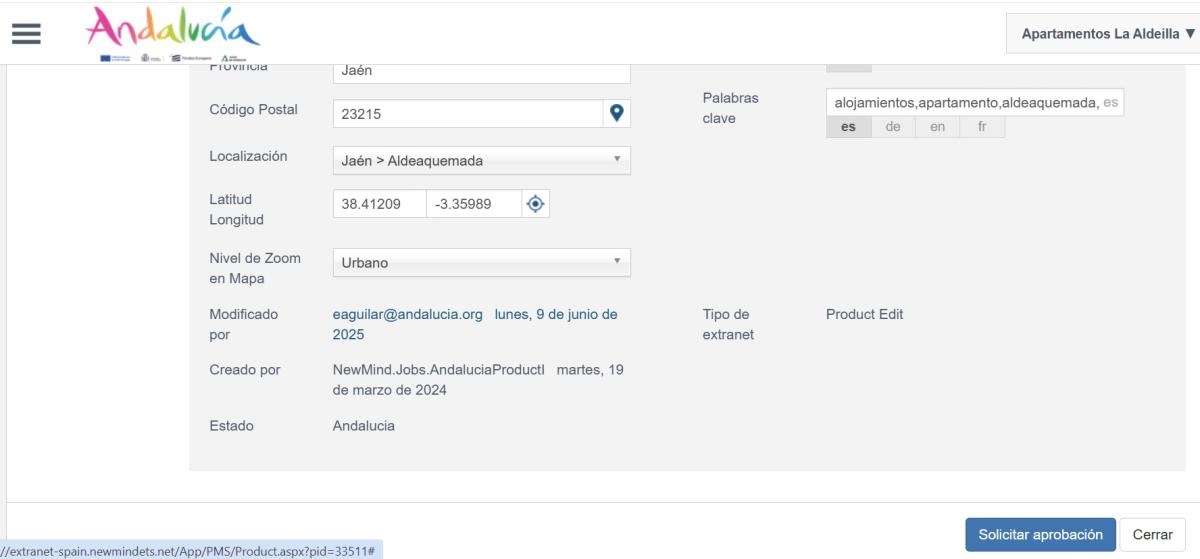
Task: Focus the Código Postal field 23215
Action: (x=468, y=114)
